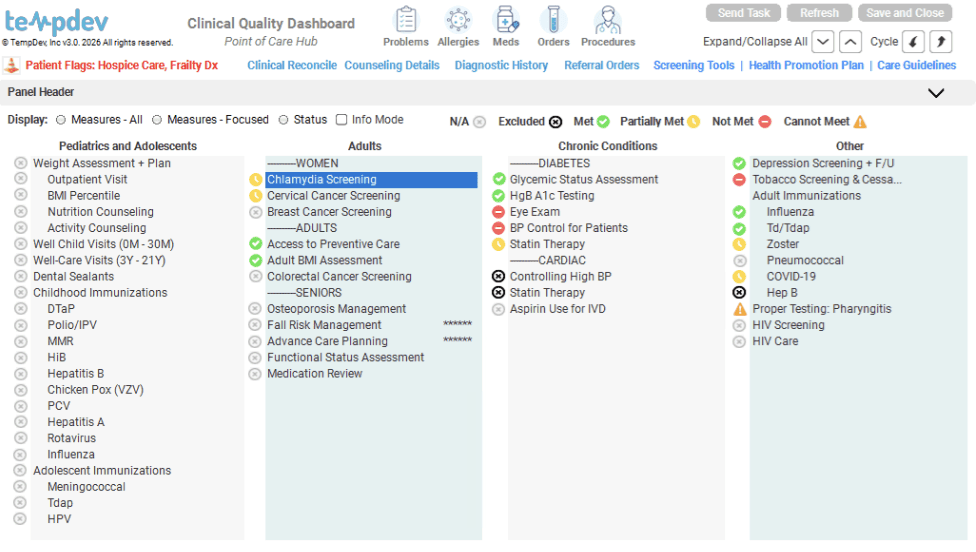Screen dimensions: 976x552
Task: Open the Allergies icon
Action: (458, 20)
